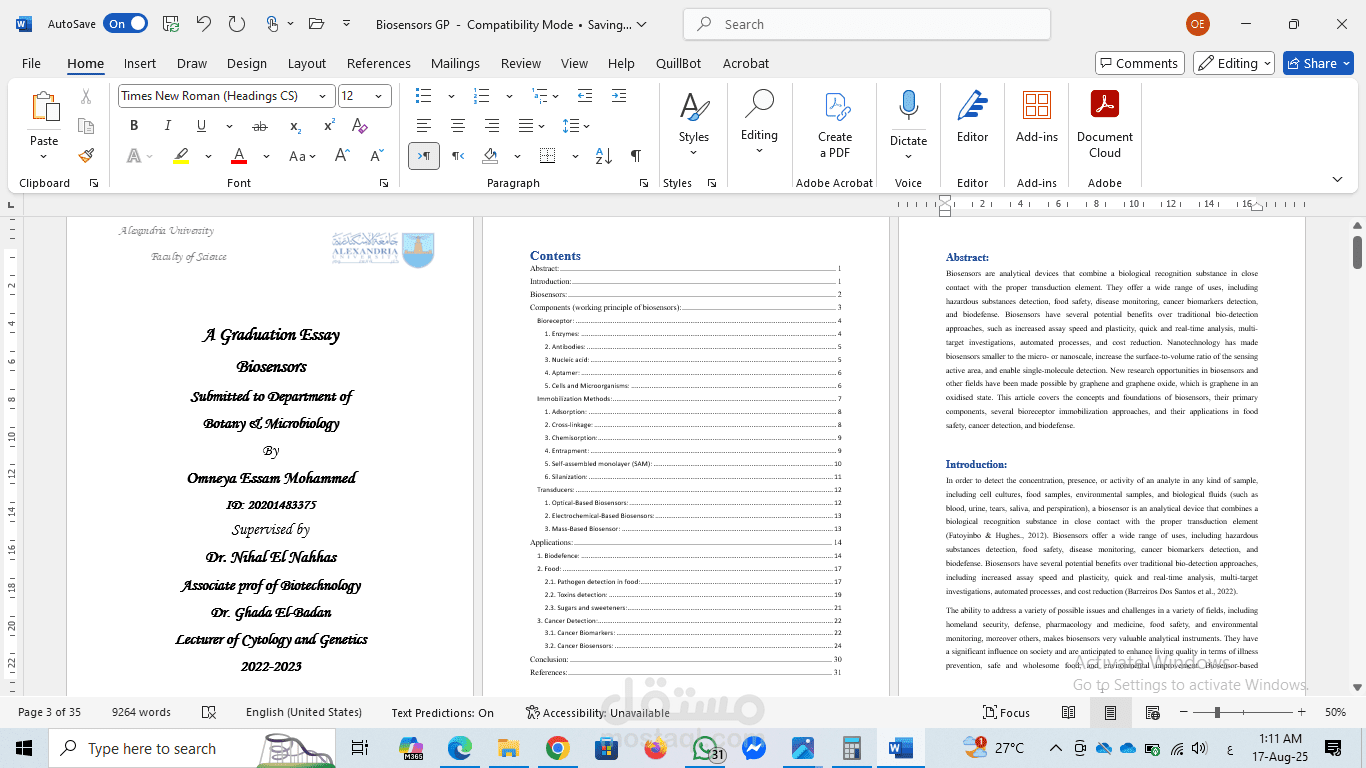1366x768 pixels.
Task: Open the spelling and proofing check icon
Action: point(209,713)
